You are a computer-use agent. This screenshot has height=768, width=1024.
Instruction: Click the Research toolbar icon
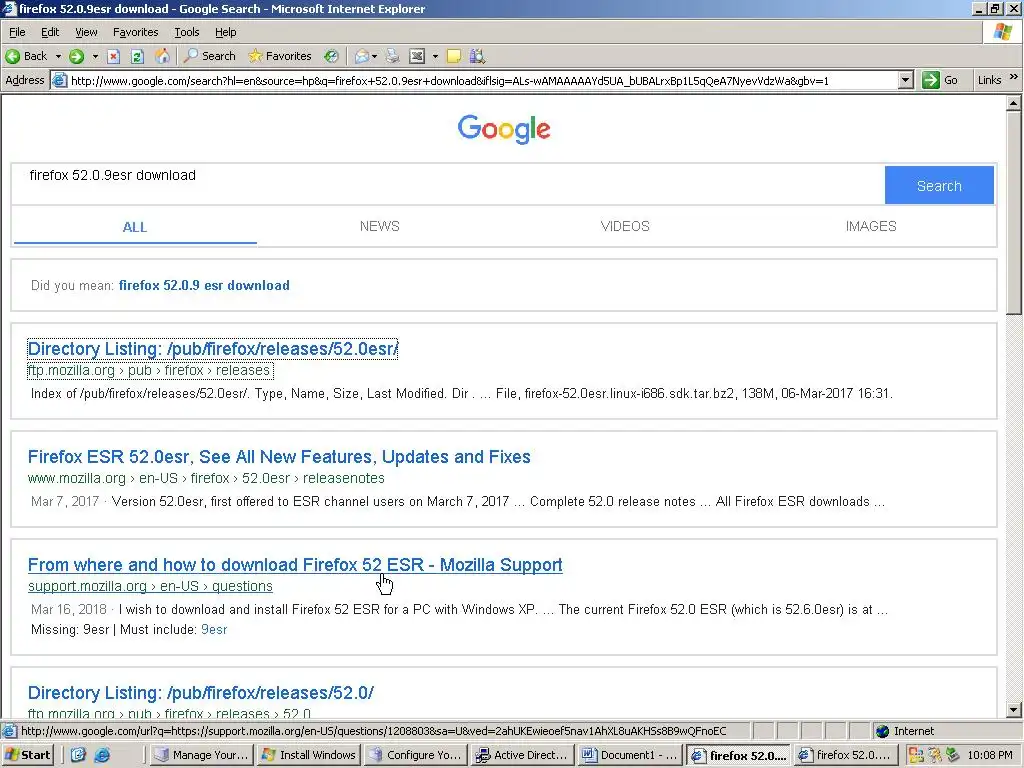click(477, 56)
